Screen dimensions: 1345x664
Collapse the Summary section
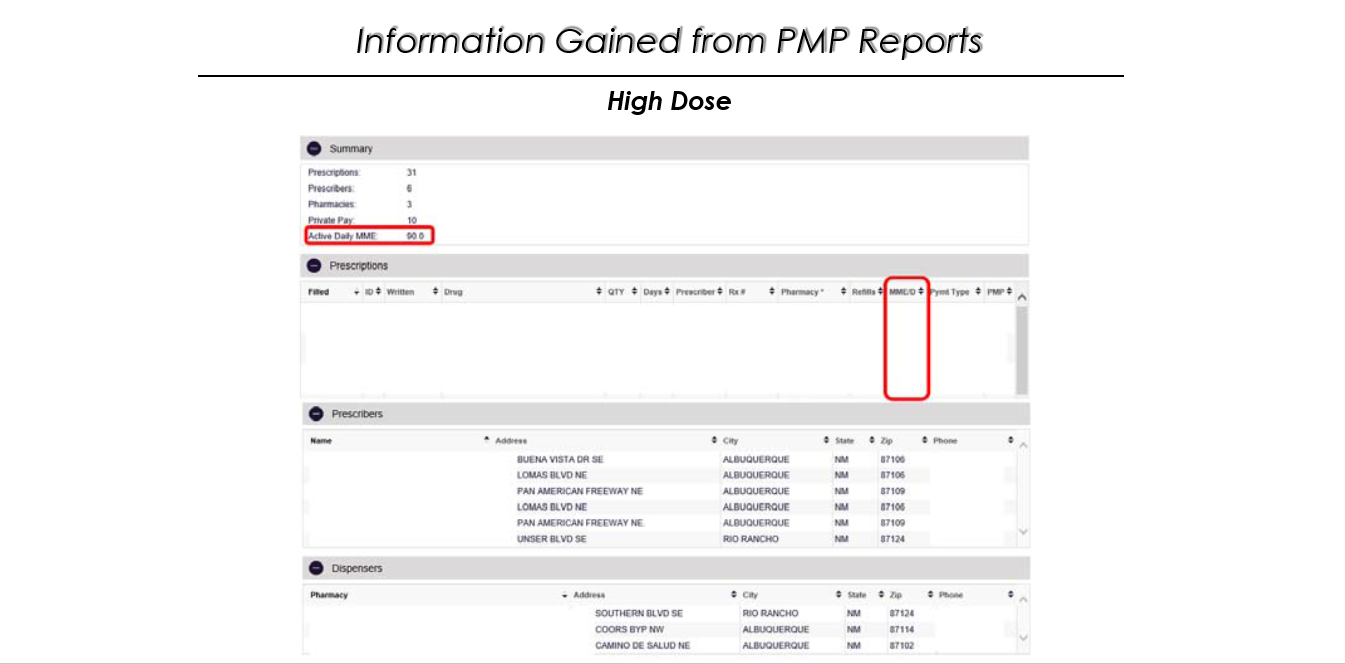314,149
